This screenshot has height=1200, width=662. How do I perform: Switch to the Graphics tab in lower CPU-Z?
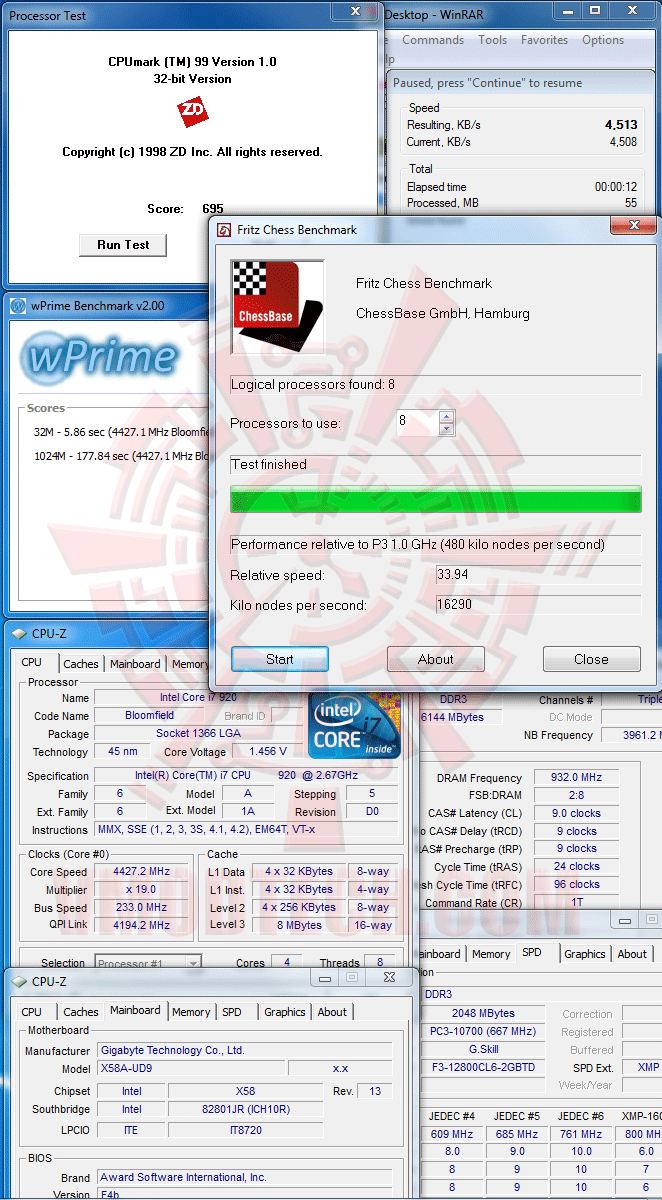[x=285, y=1012]
